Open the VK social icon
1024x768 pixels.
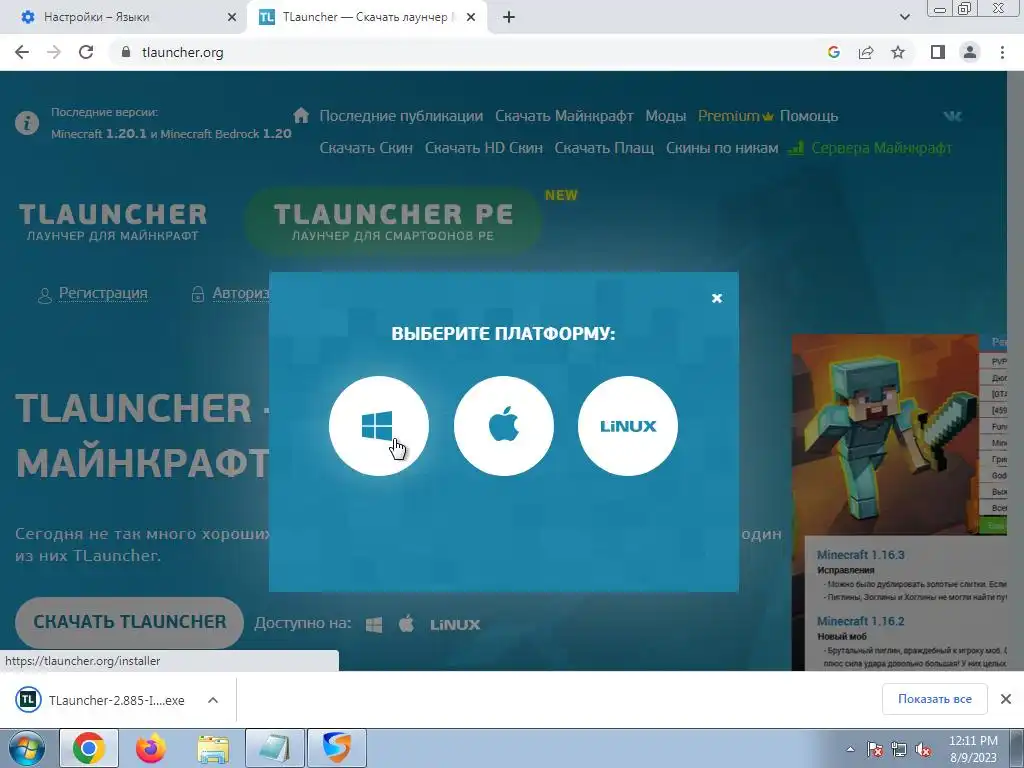(x=953, y=116)
